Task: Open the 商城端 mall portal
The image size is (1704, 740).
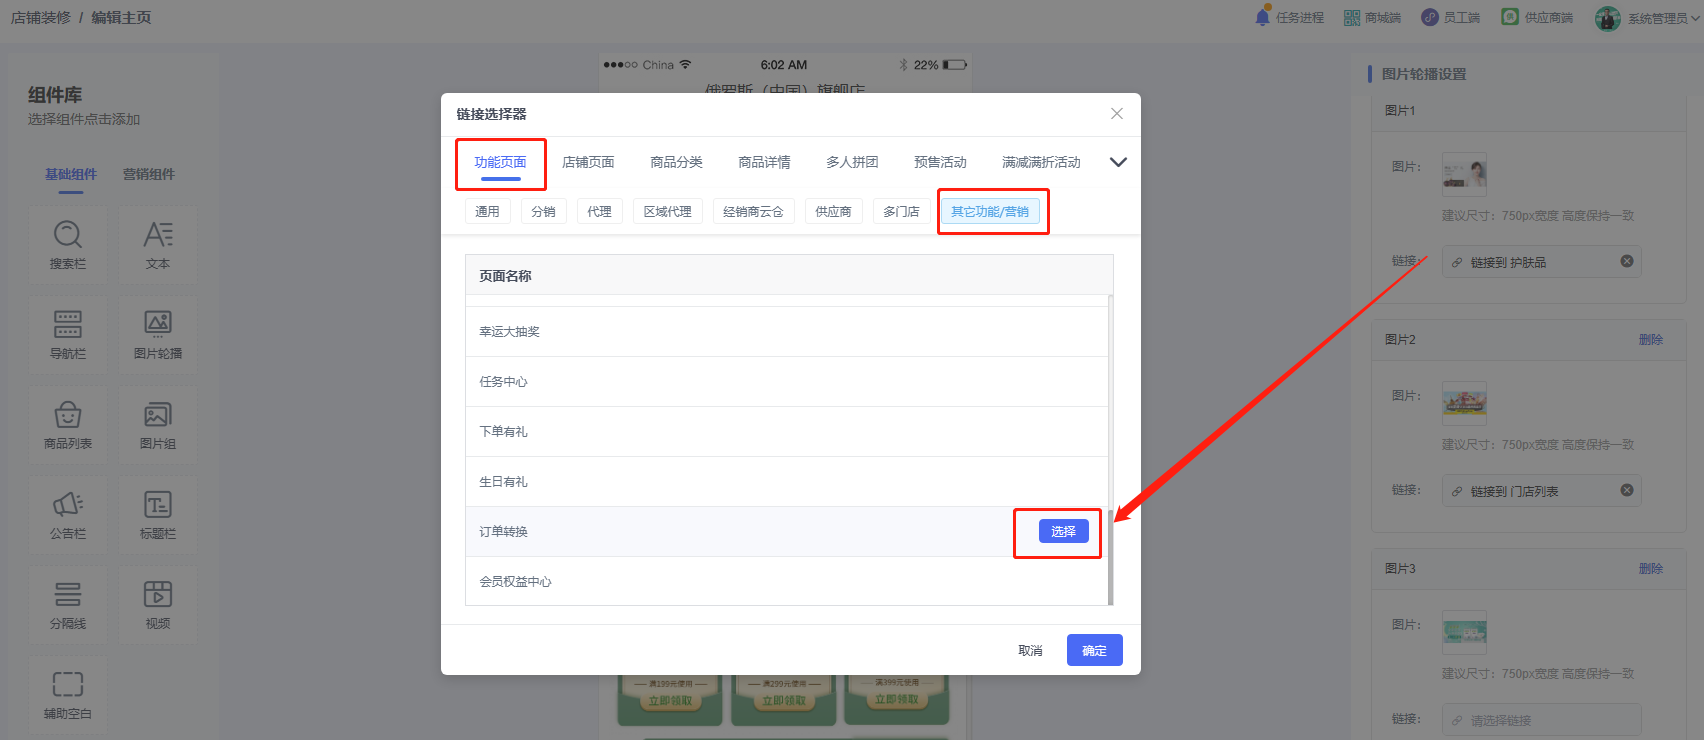Action: point(1372,18)
